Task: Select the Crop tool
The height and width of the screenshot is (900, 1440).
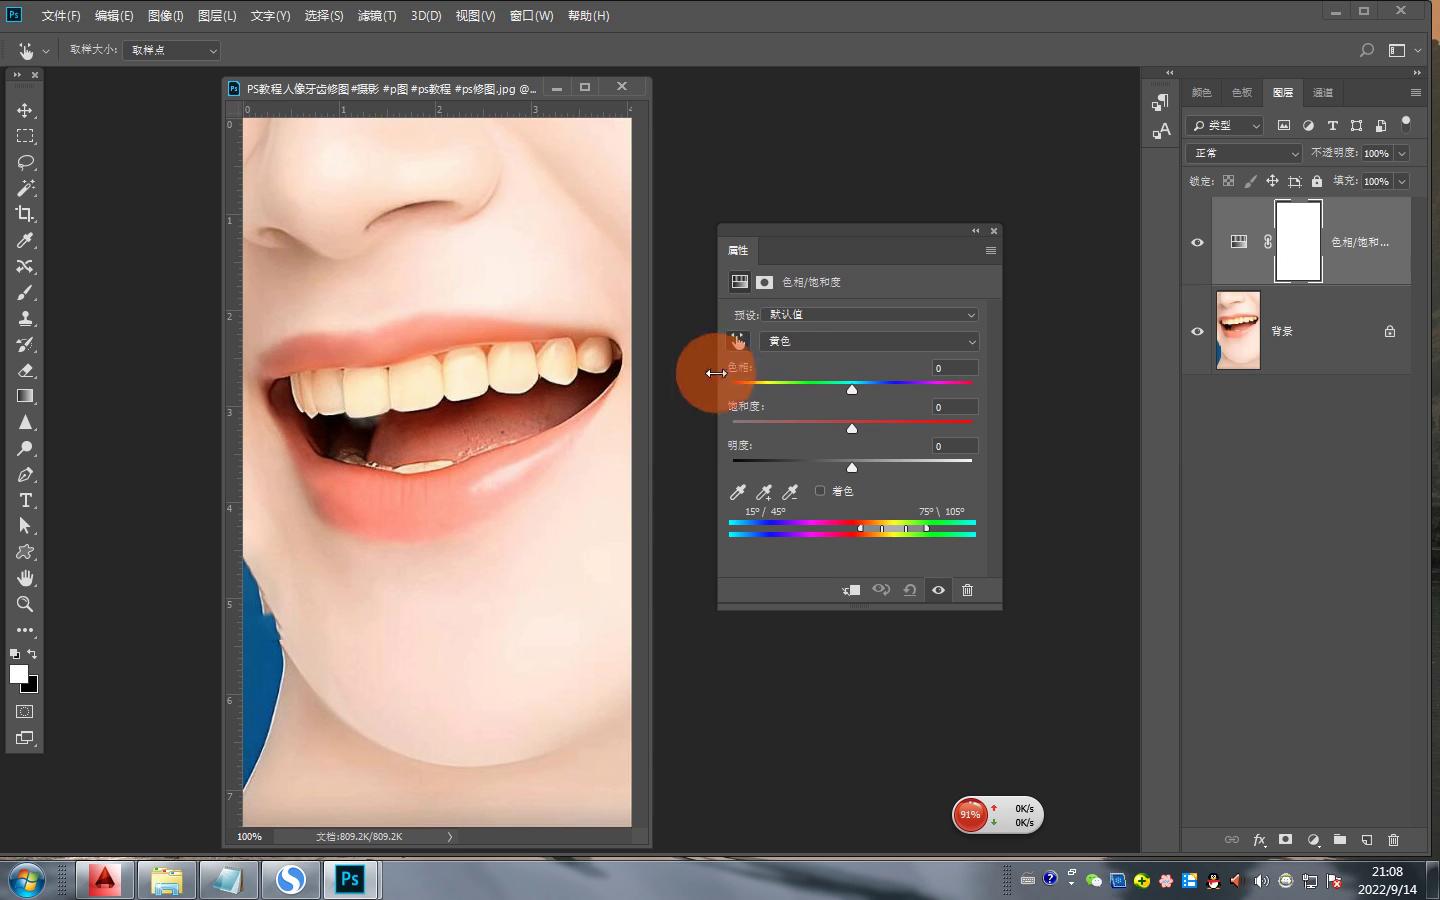Action: 25,214
